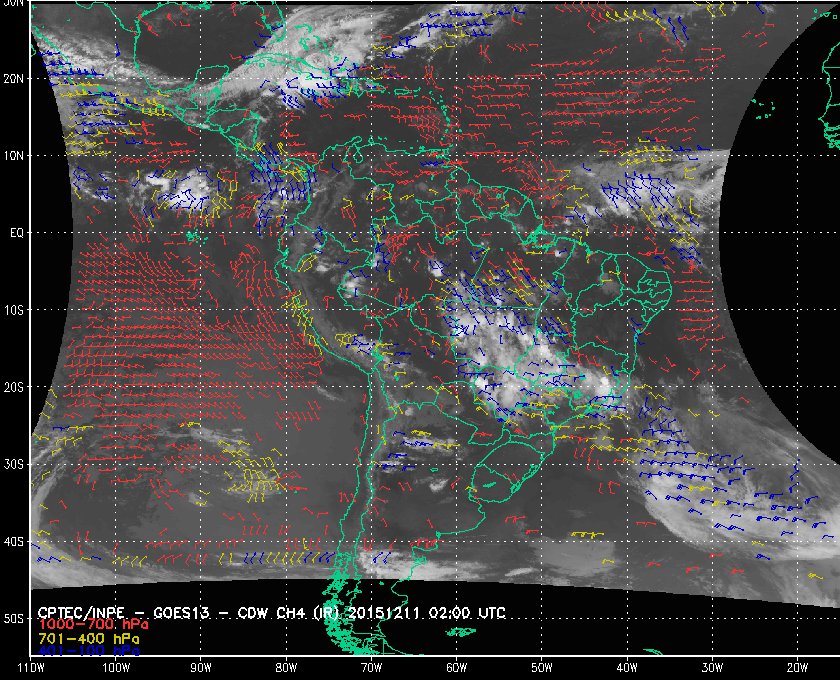Image resolution: width=840 pixels, height=680 pixels.
Task: Select the 60W longitude label
Action: [x=456, y=668]
